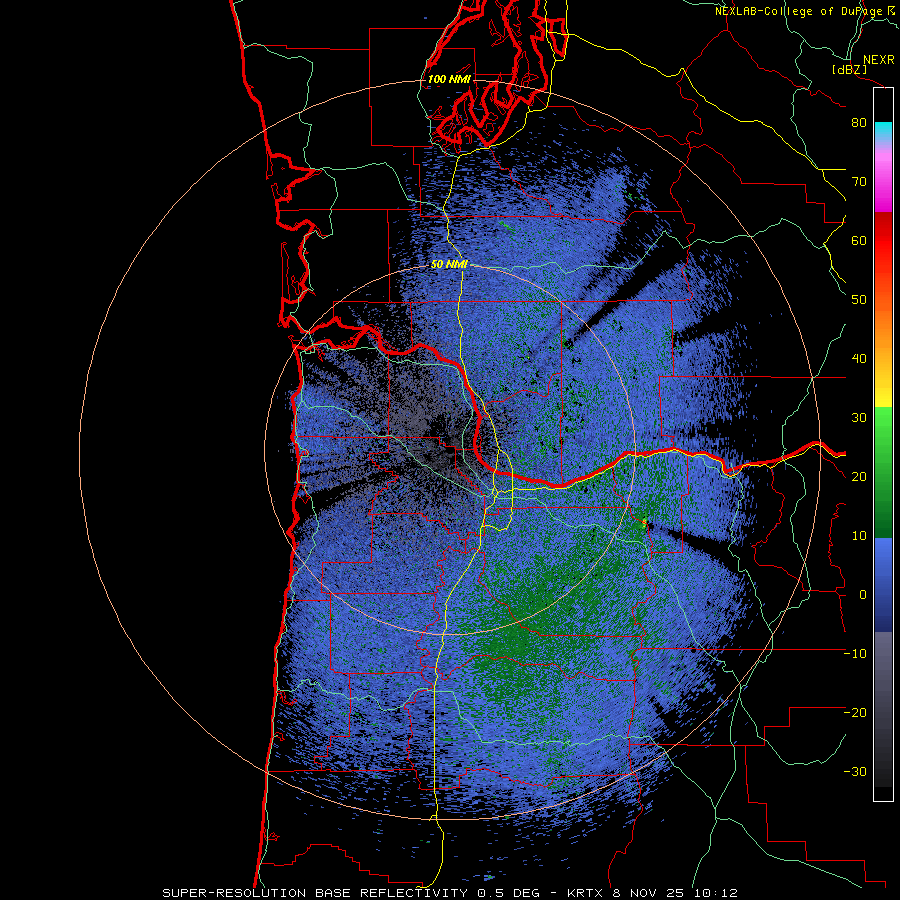Screen dimensions: 900x900
Task: Select the 40 value on dBZ scale
Action: click(859, 359)
